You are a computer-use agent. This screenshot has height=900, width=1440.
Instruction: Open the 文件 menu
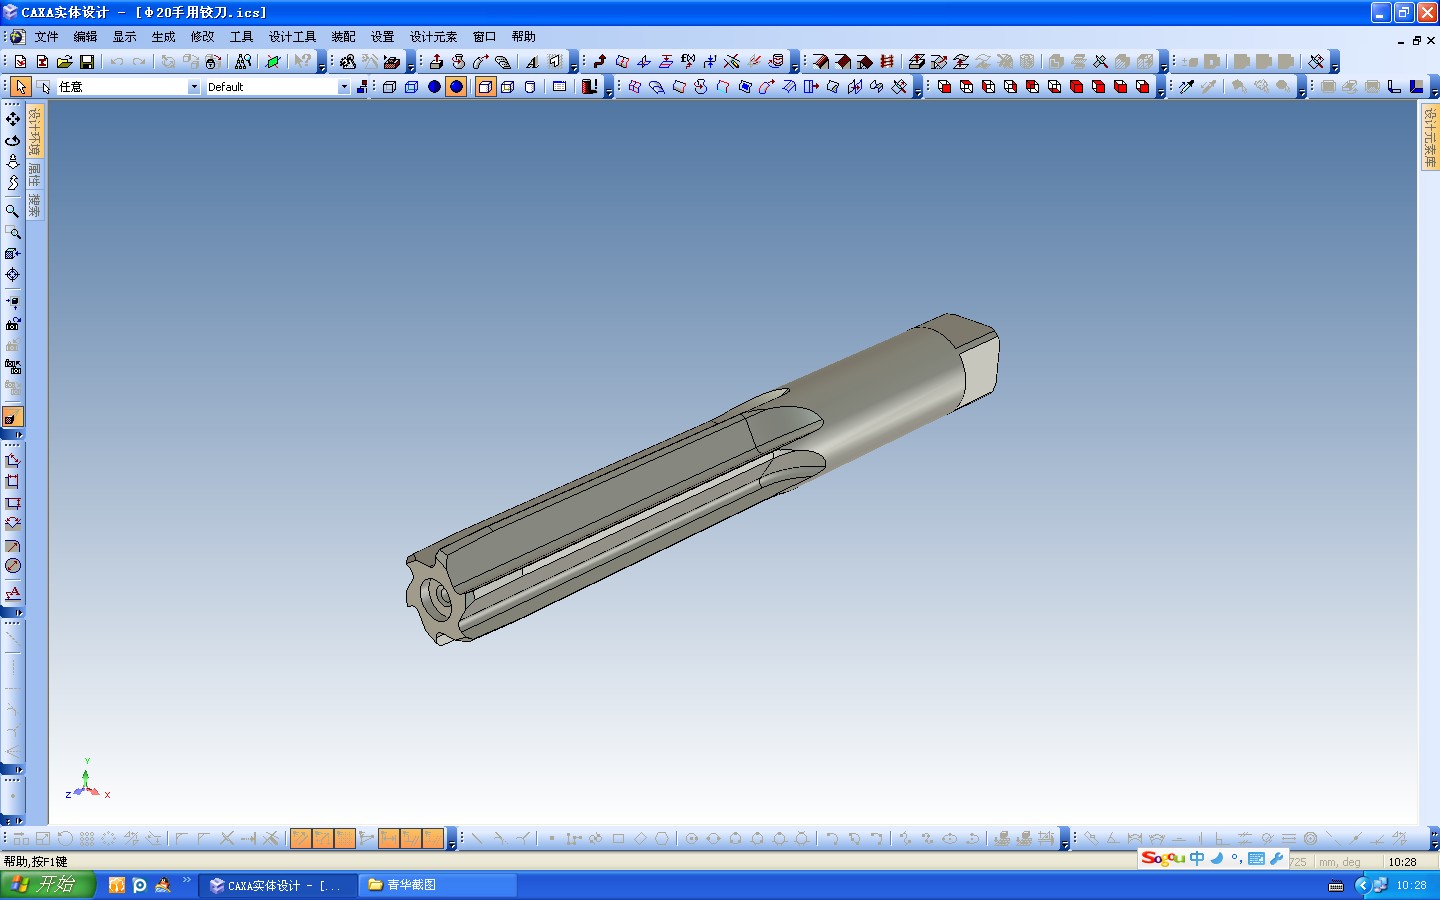(46, 37)
